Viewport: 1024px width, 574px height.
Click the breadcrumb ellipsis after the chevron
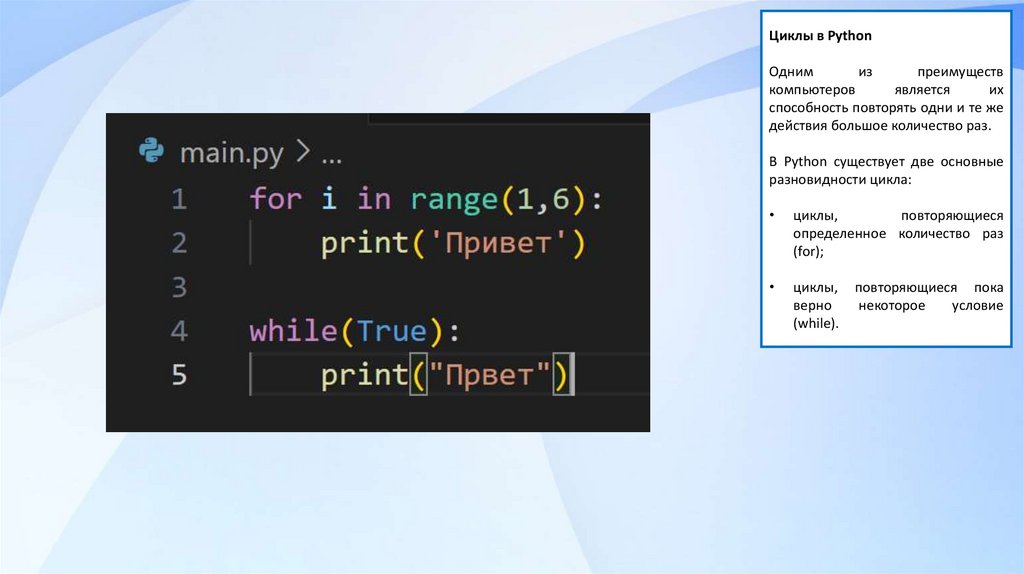(331, 159)
